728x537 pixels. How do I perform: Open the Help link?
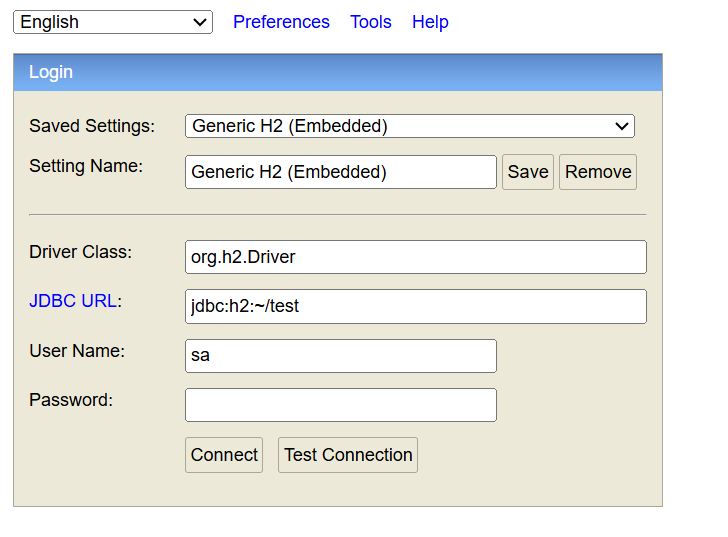click(x=430, y=22)
